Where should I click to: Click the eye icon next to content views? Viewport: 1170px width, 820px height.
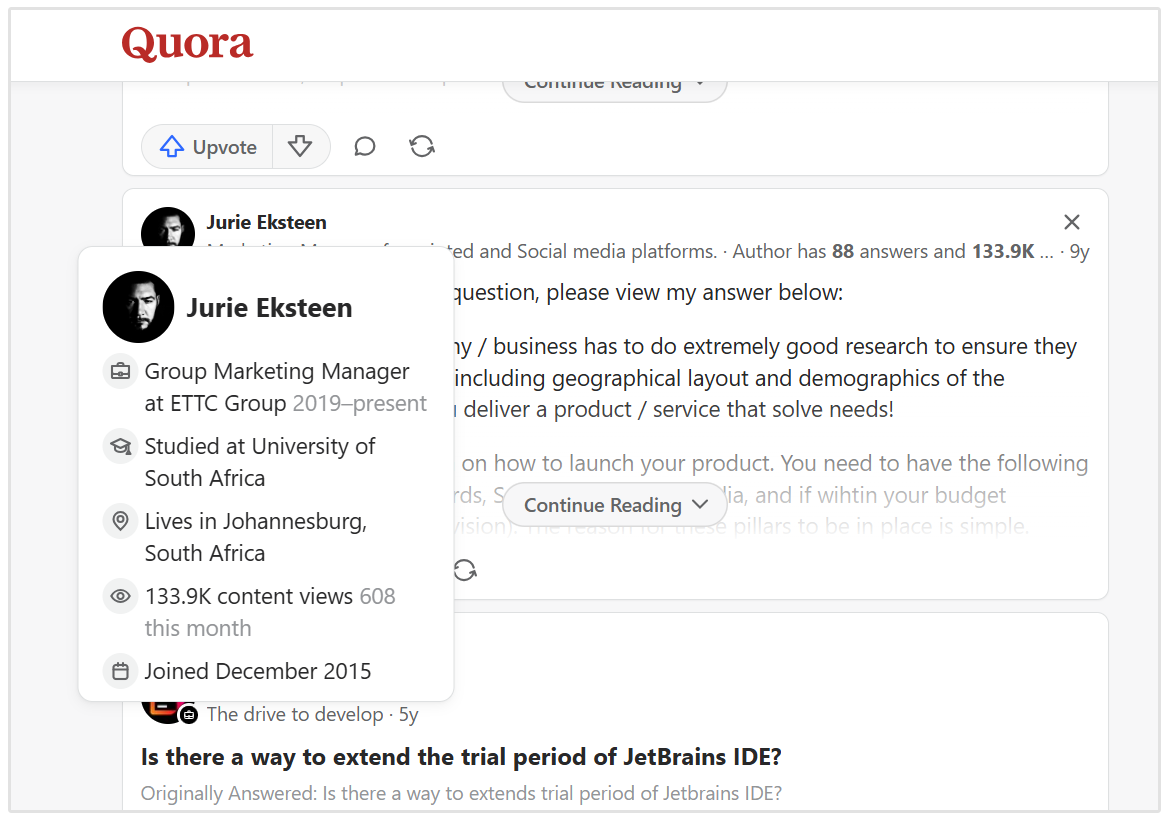[120, 596]
